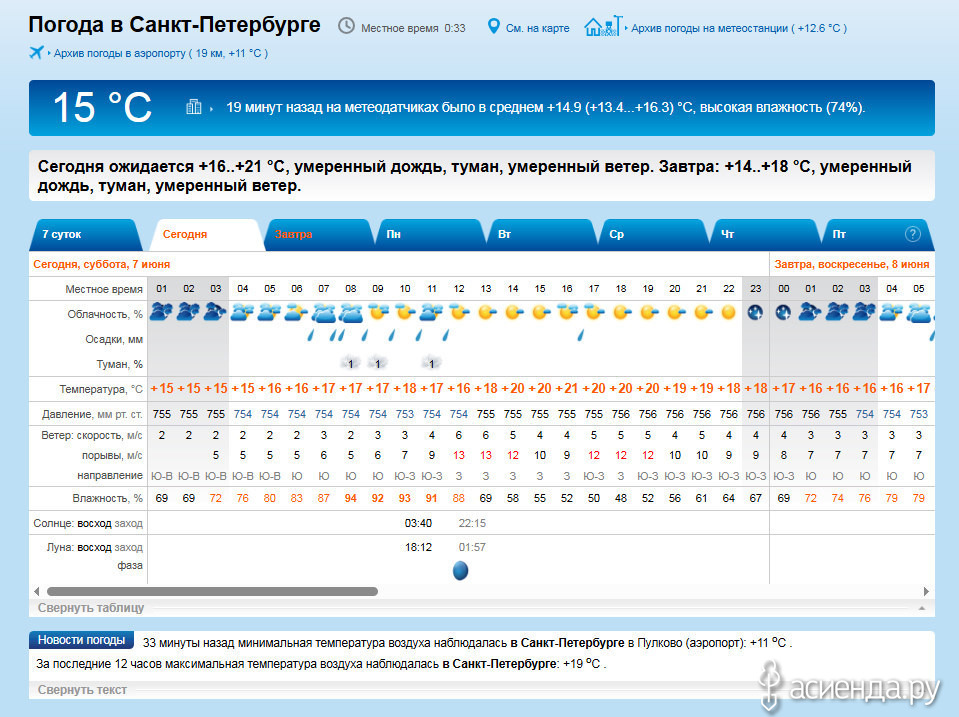Viewport: 959px width, 717px height.
Task: Click collapse triangle at table bottom right
Action: point(922,608)
